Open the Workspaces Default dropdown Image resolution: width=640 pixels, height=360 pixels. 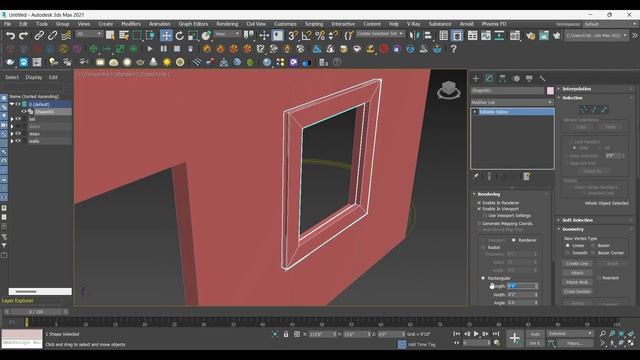point(610,24)
